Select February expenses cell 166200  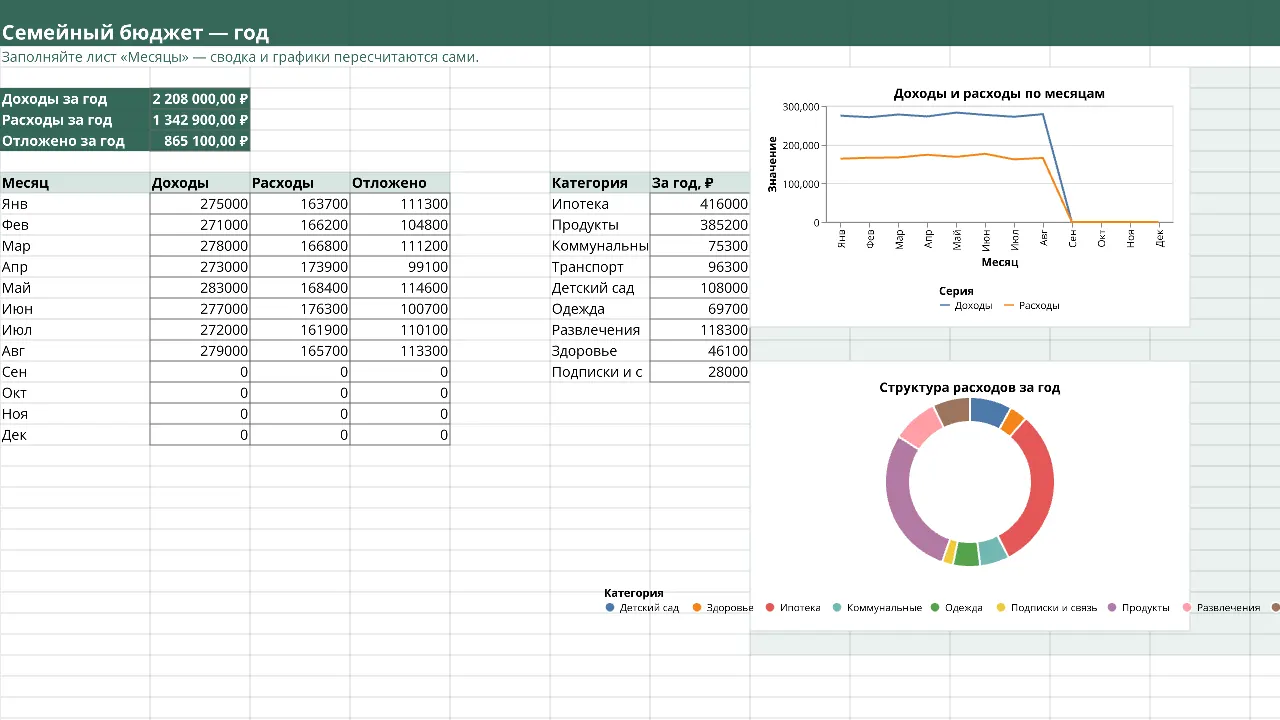(x=300, y=225)
